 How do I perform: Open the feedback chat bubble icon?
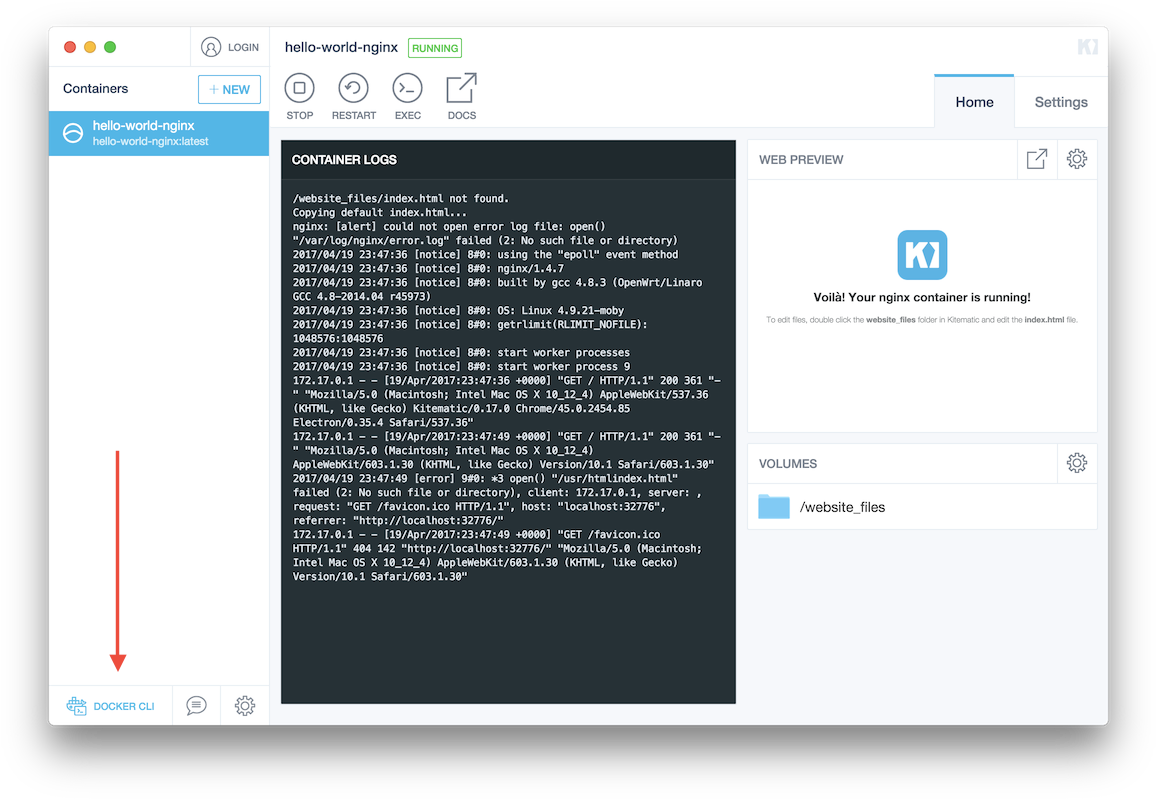point(196,706)
